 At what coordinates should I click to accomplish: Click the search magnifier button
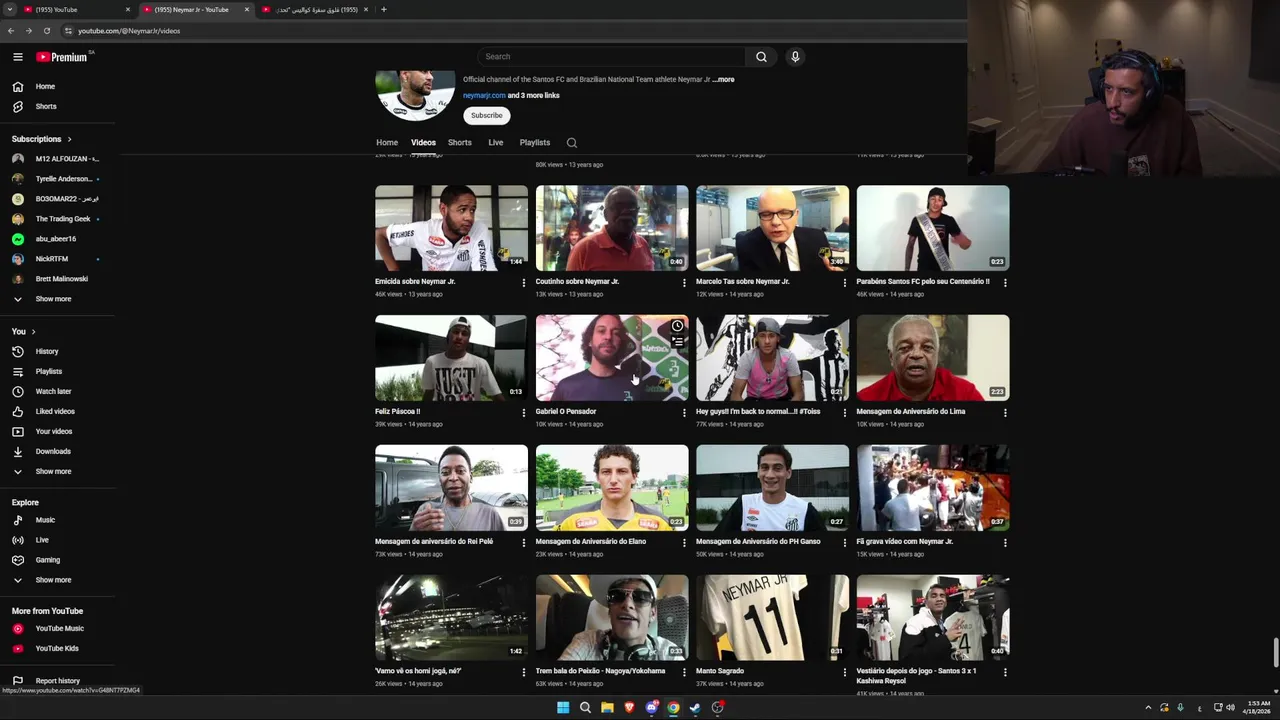(761, 57)
